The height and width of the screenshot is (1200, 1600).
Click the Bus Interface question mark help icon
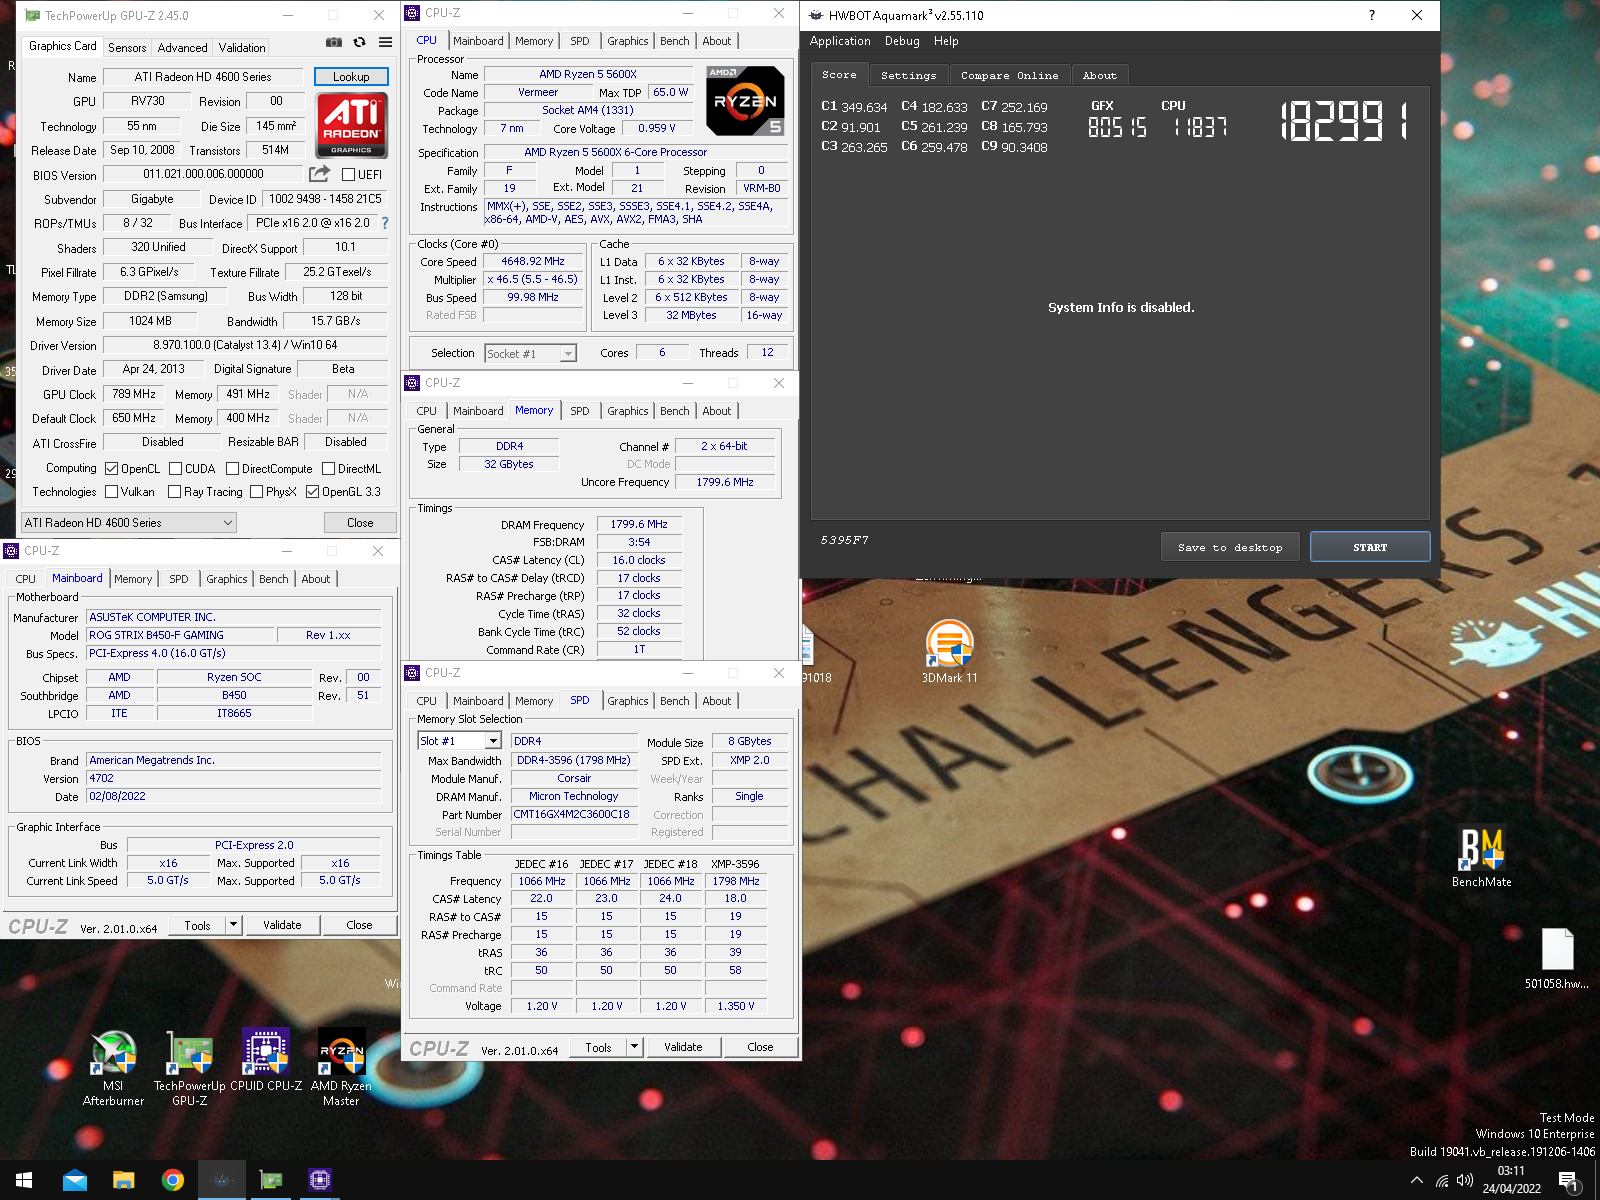pyautogui.click(x=385, y=223)
